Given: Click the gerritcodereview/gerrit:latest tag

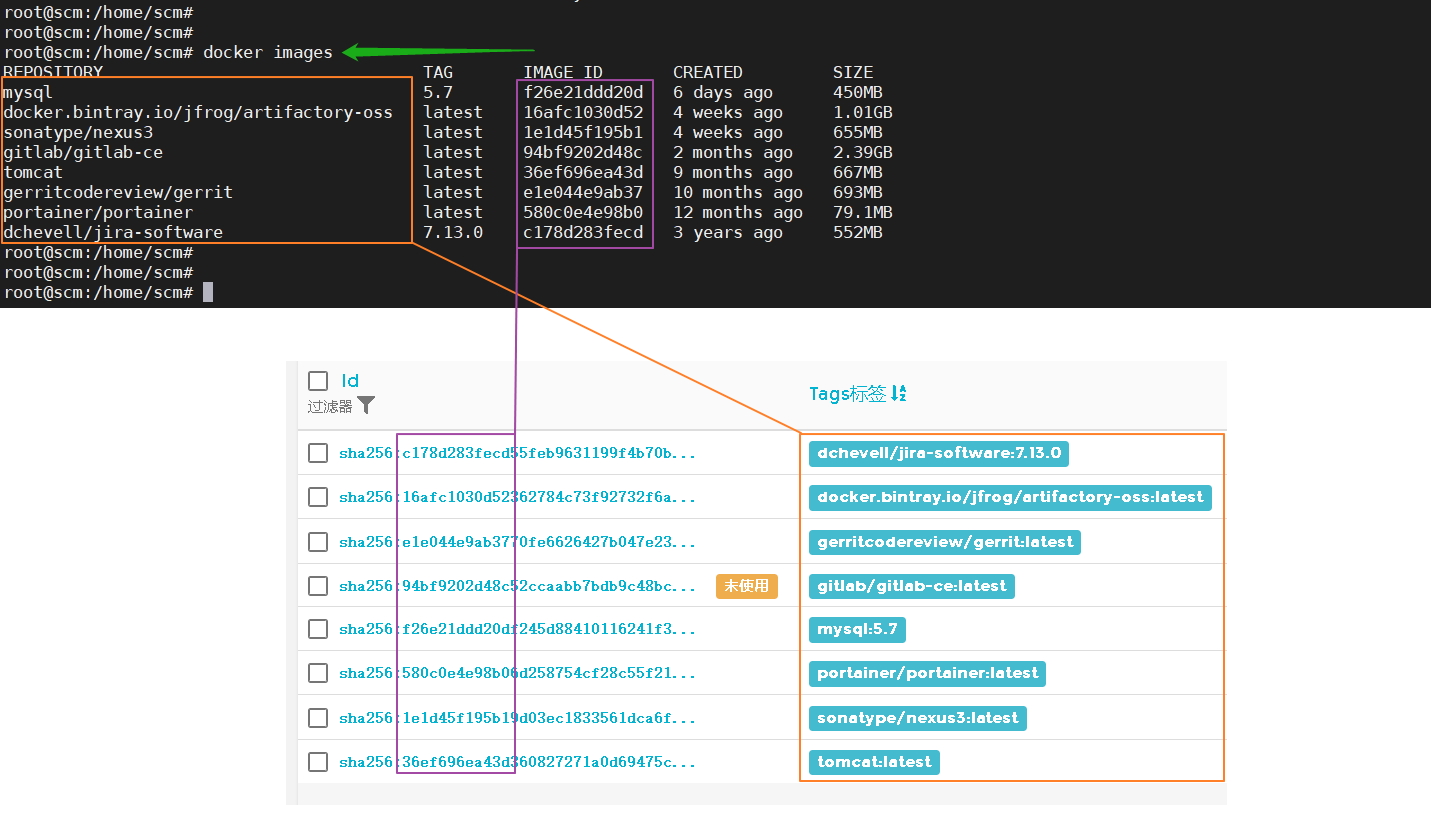Looking at the screenshot, I should pos(945,542).
